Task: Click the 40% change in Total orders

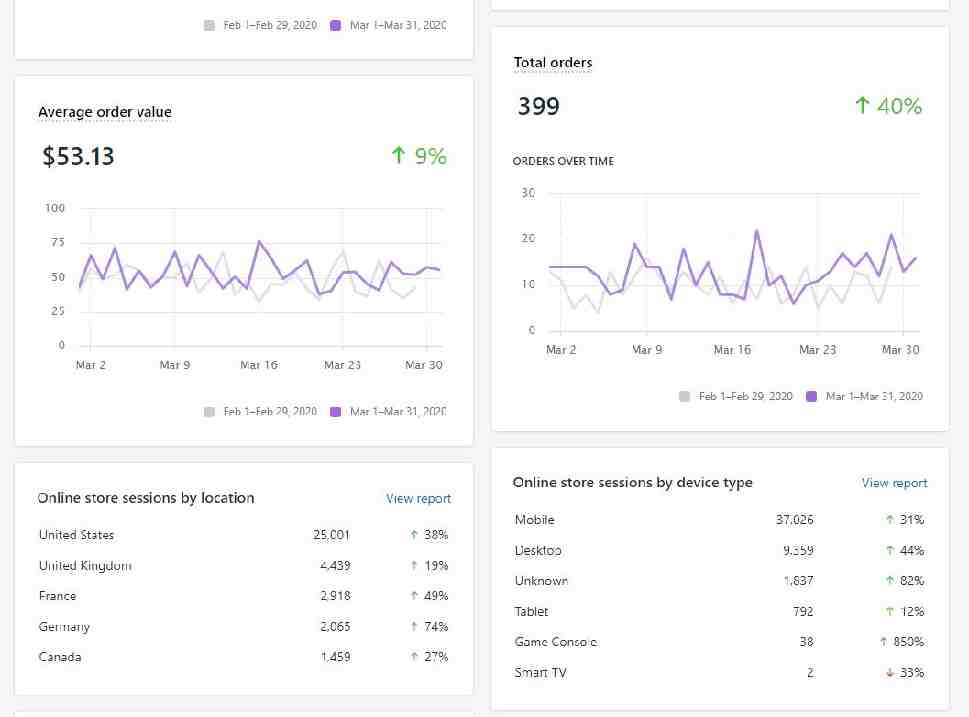Action: 899,106
